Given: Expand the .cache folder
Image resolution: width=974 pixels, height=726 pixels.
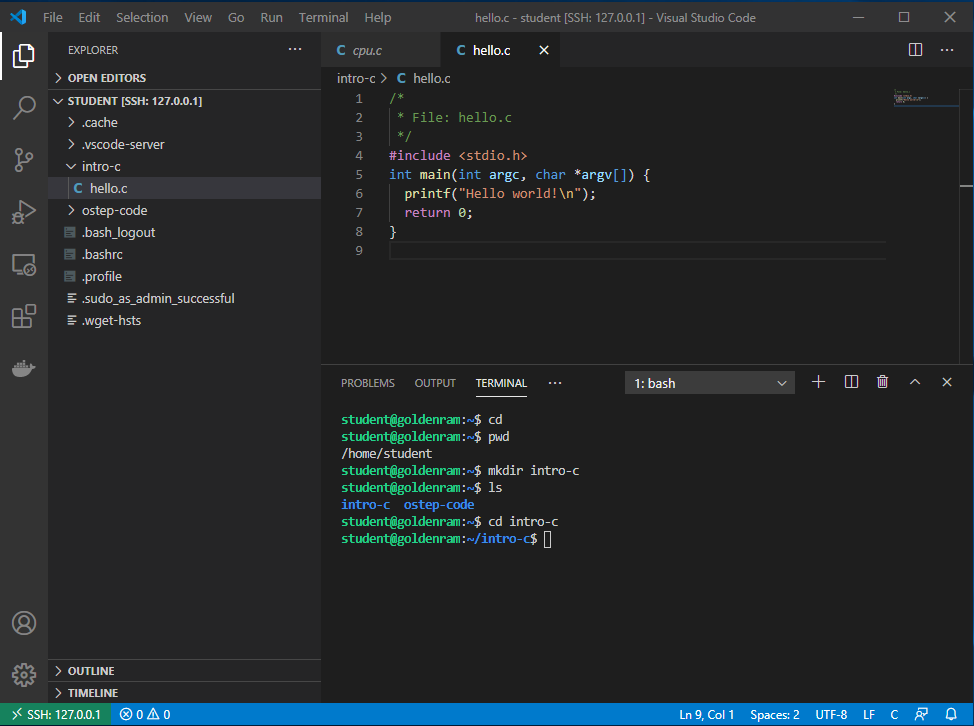Looking at the screenshot, I should pos(184,122).
